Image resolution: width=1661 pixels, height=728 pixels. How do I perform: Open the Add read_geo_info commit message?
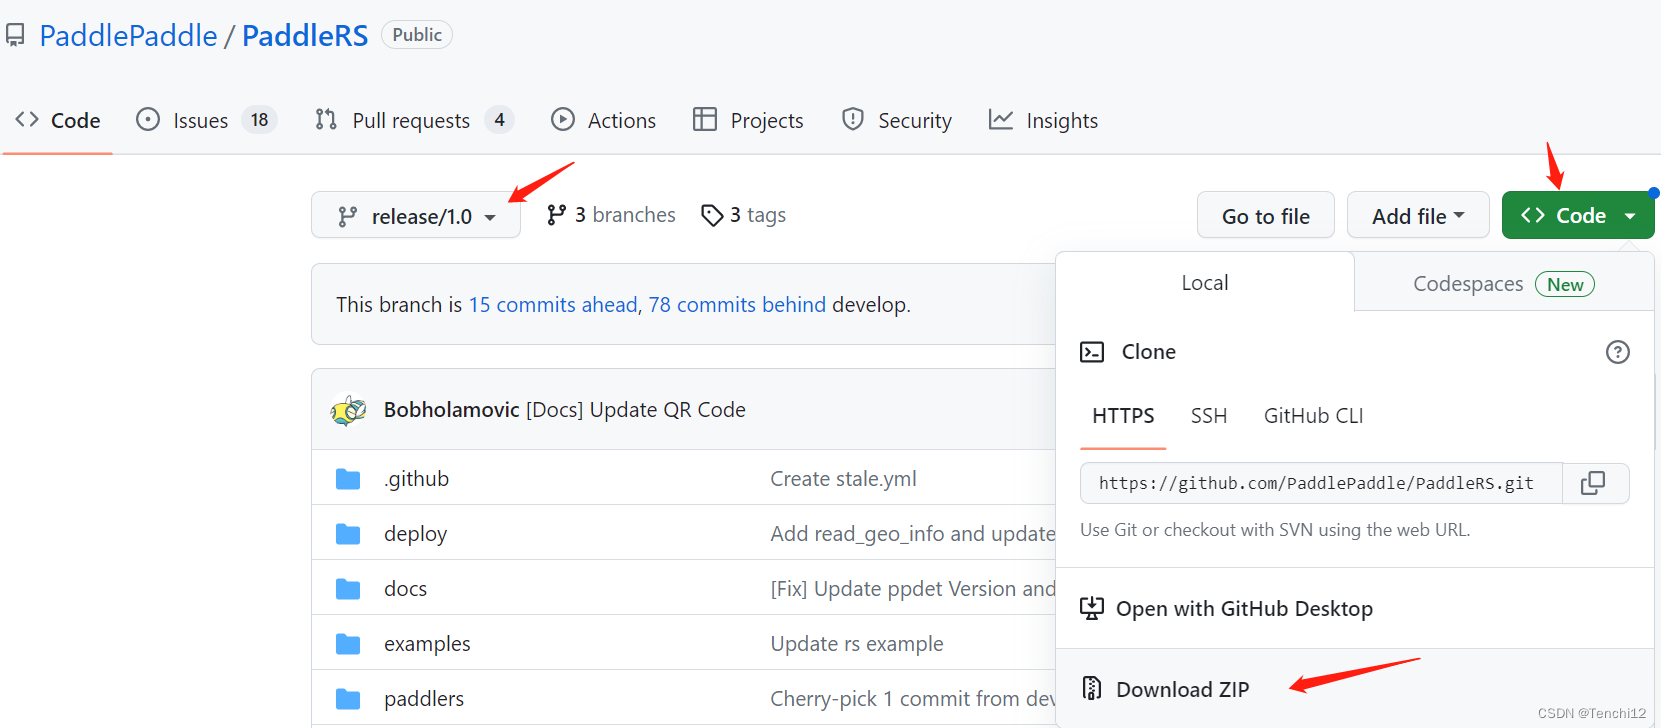click(913, 534)
